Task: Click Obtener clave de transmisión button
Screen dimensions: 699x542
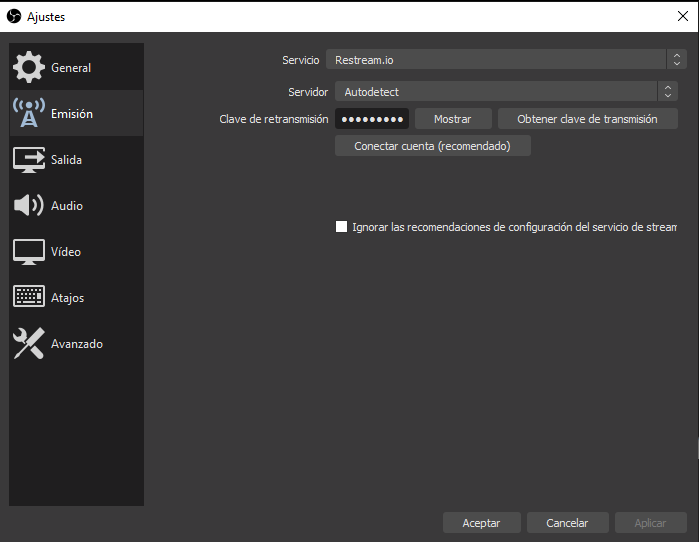Action: (x=588, y=119)
